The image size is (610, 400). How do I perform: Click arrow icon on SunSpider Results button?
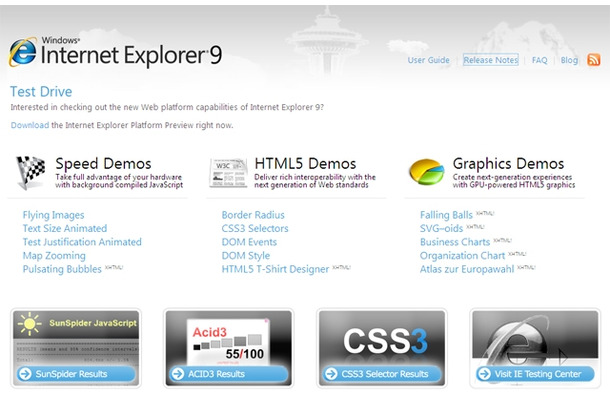25,374
